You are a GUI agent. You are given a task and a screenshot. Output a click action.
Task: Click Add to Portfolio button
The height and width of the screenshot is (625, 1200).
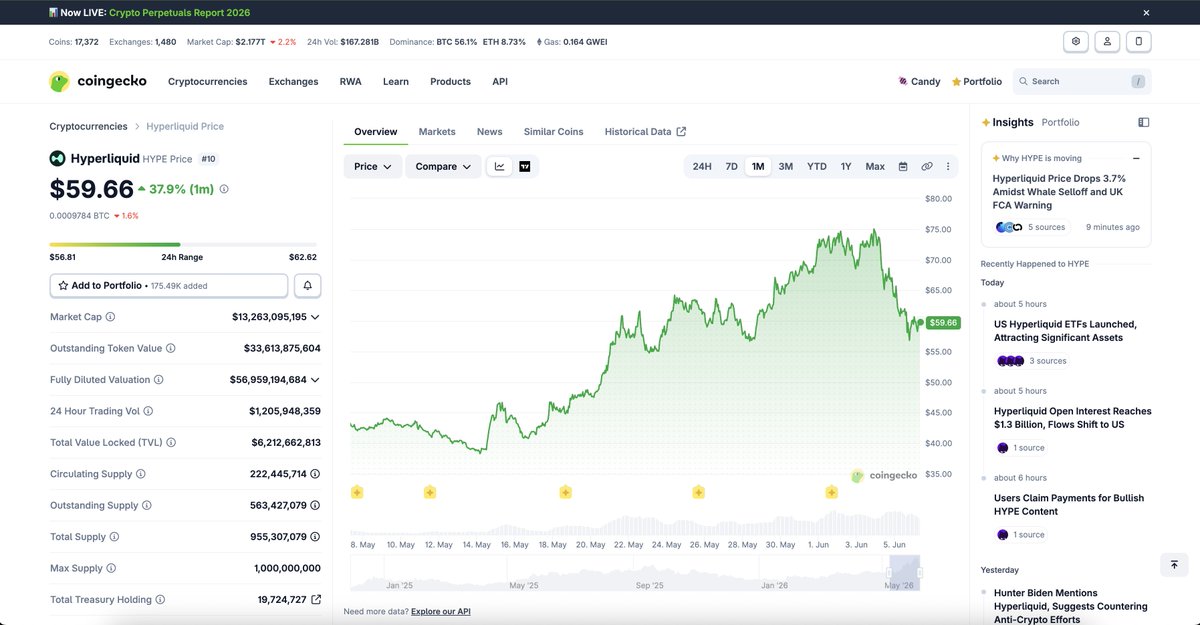(x=169, y=286)
